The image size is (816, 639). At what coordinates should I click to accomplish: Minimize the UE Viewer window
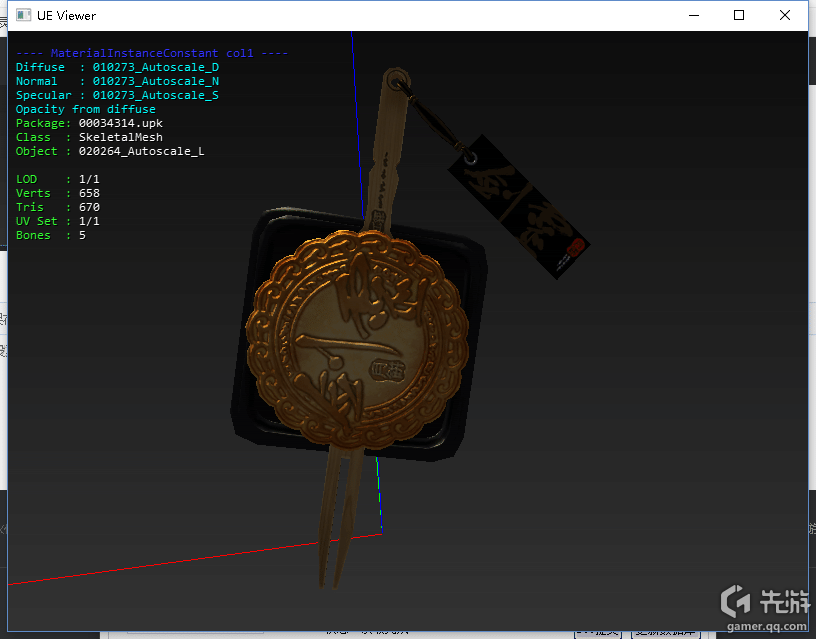(694, 15)
